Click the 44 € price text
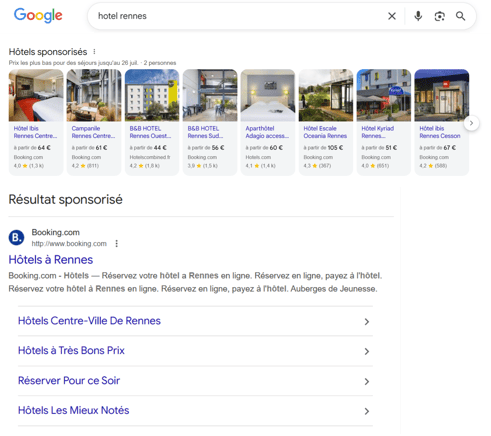 160,148
